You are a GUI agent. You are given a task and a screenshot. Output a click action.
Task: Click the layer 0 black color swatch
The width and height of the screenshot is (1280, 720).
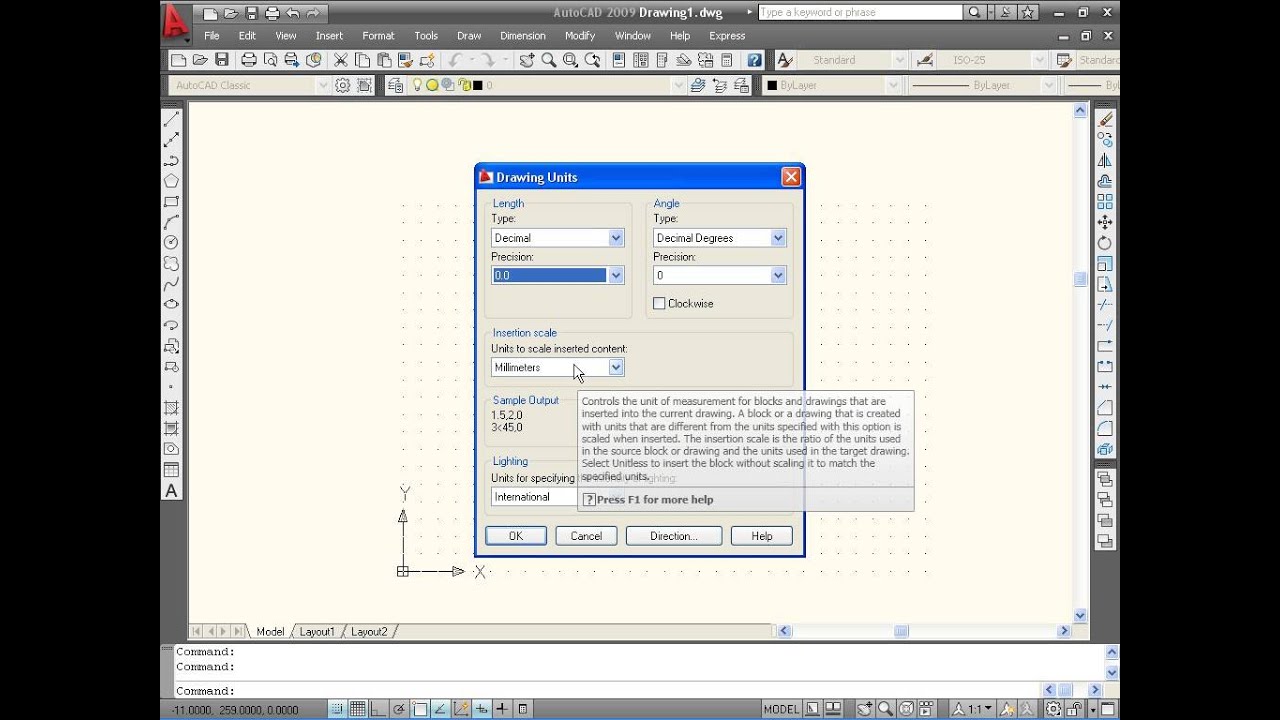pyautogui.click(x=478, y=85)
